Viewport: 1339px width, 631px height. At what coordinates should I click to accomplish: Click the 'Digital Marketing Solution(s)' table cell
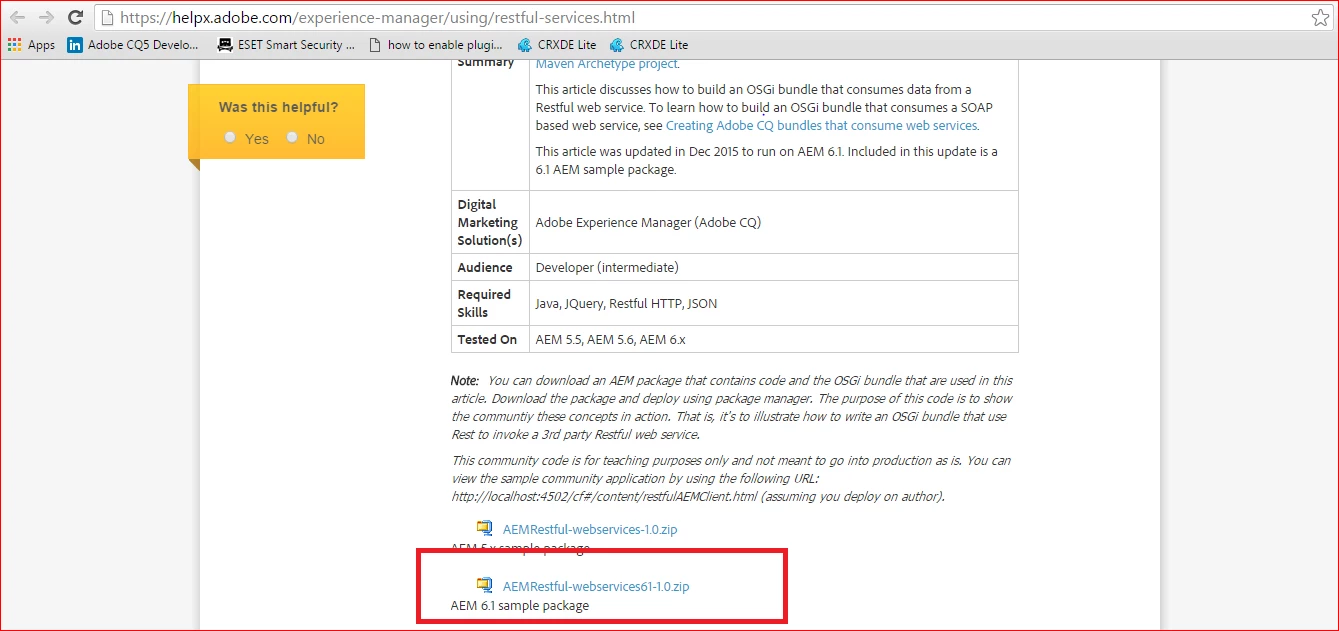point(490,222)
